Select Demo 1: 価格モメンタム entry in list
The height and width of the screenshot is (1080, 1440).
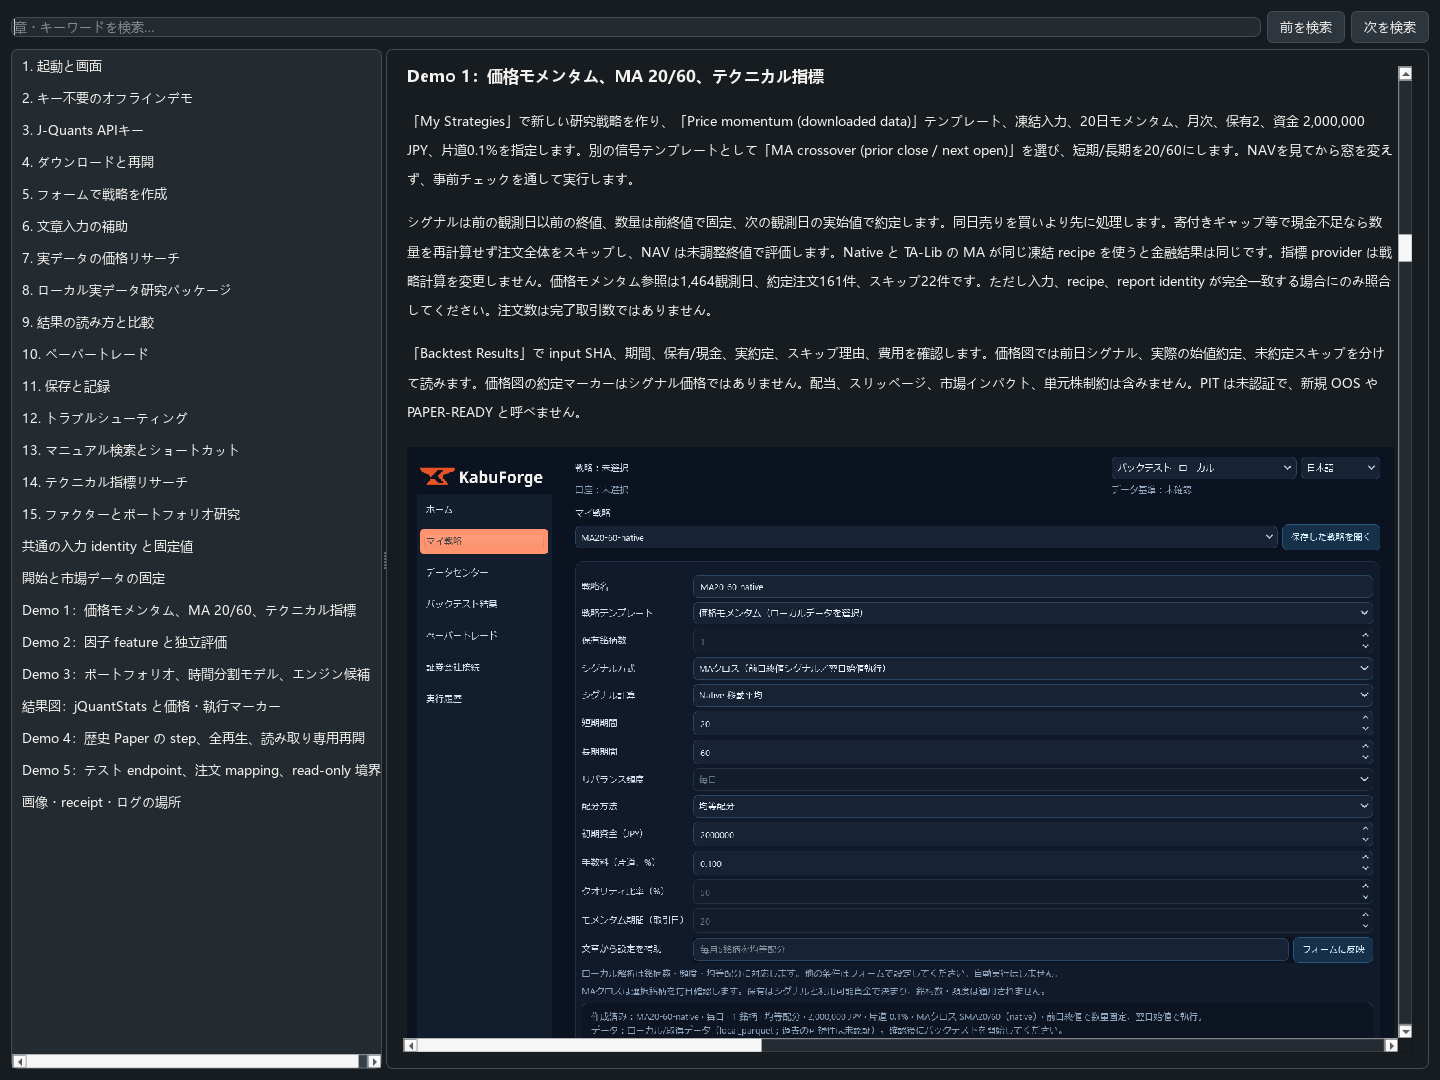coord(197,610)
